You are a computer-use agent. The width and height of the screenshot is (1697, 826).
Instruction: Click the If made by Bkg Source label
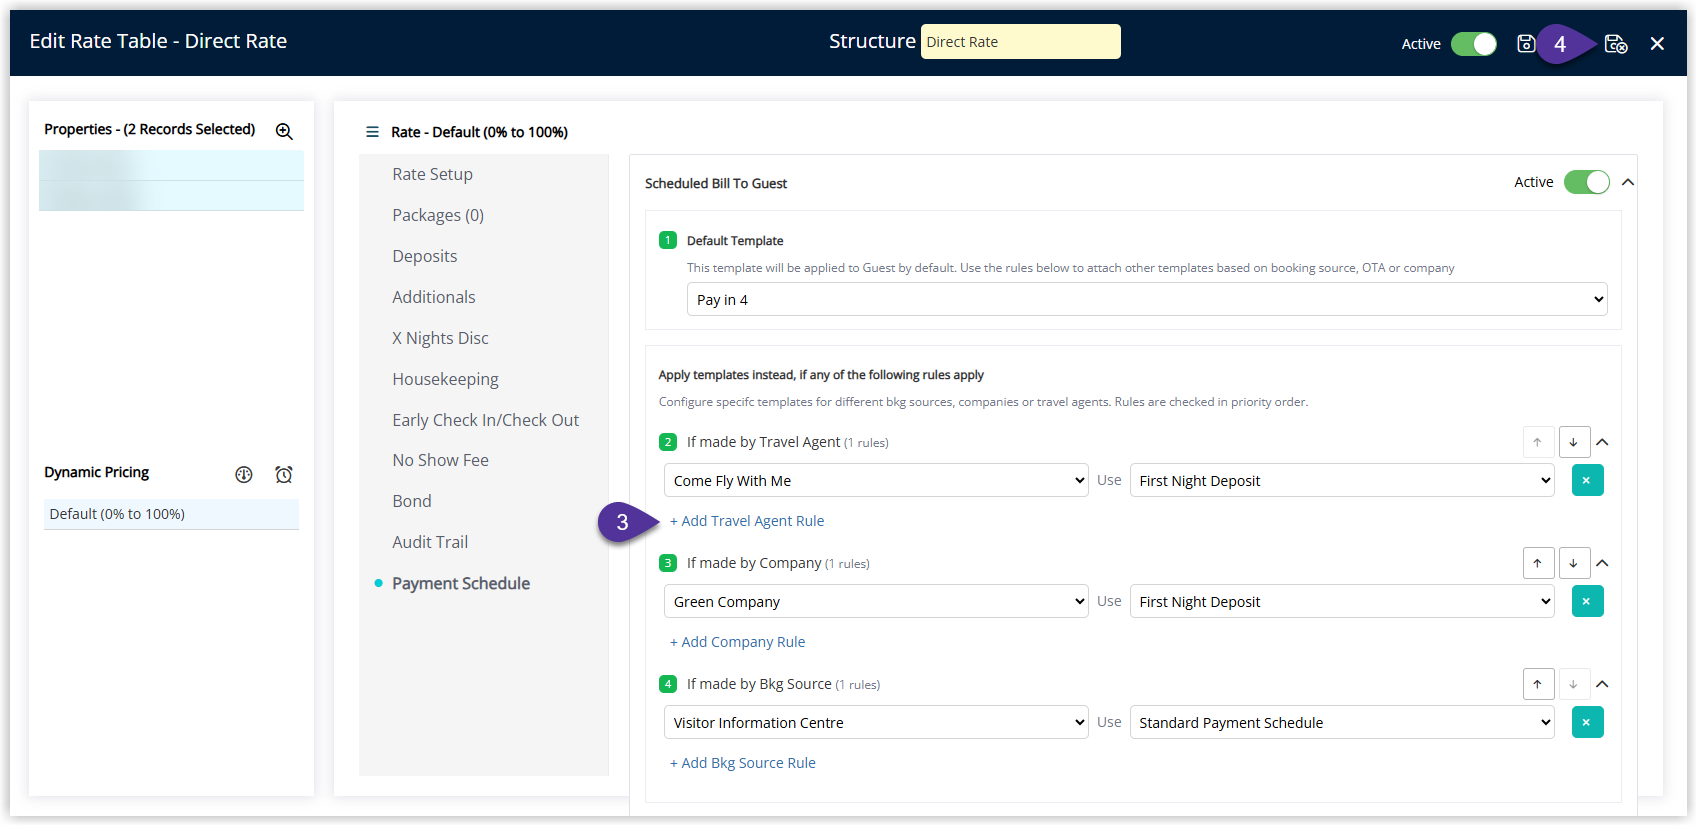pyautogui.click(x=759, y=684)
